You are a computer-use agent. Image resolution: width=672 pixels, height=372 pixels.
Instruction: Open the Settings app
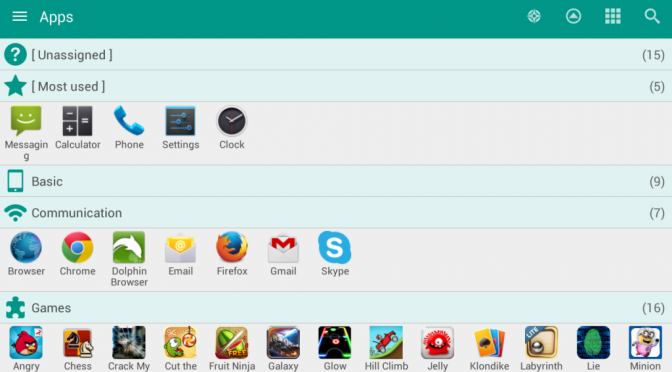[180, 128]
